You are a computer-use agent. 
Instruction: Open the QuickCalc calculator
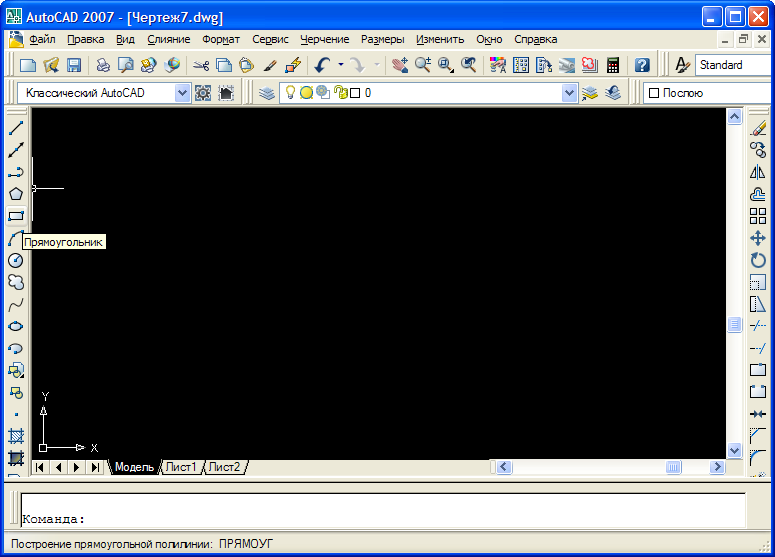[613, 65]
